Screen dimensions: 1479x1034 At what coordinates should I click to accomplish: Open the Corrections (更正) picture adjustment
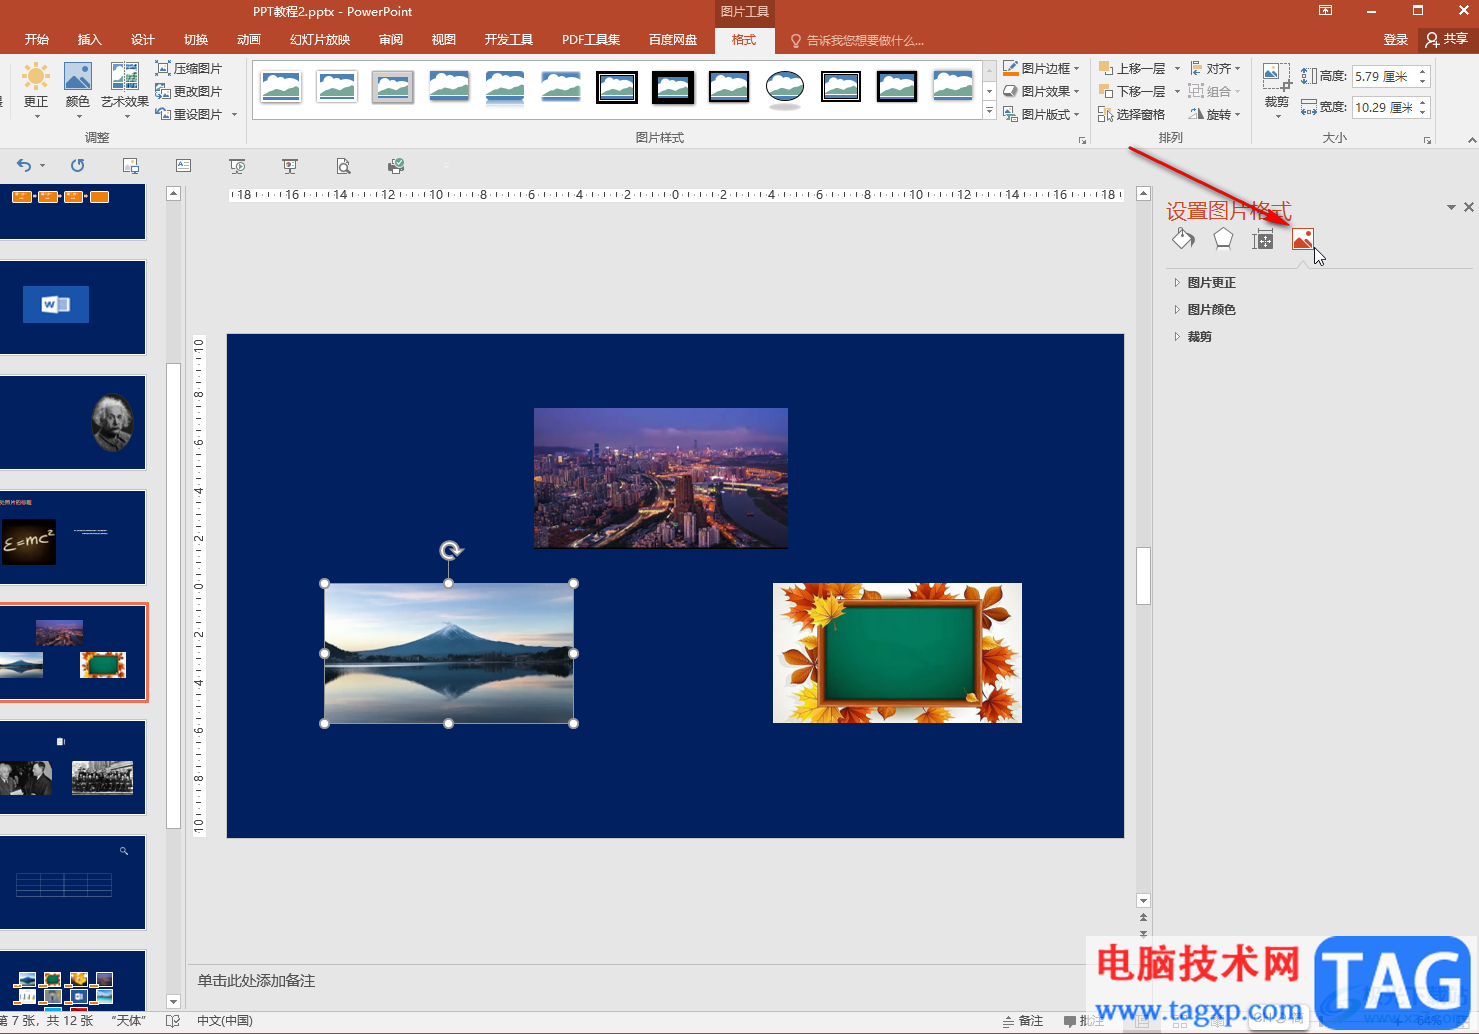36,86
